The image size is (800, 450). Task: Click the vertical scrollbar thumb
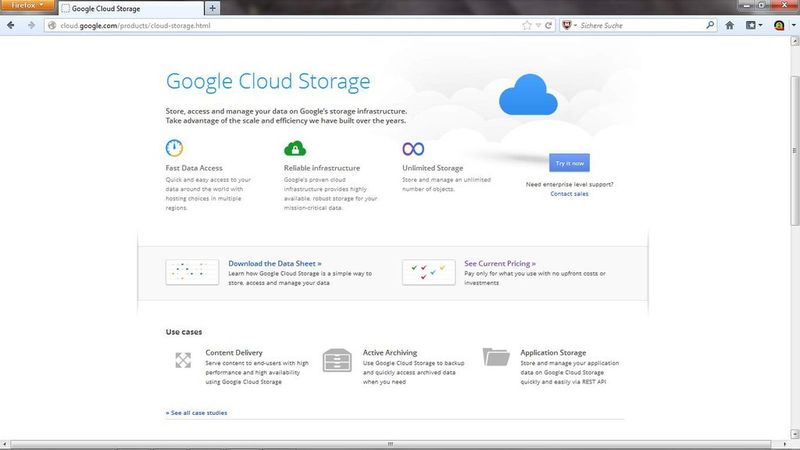pos(794,151)
